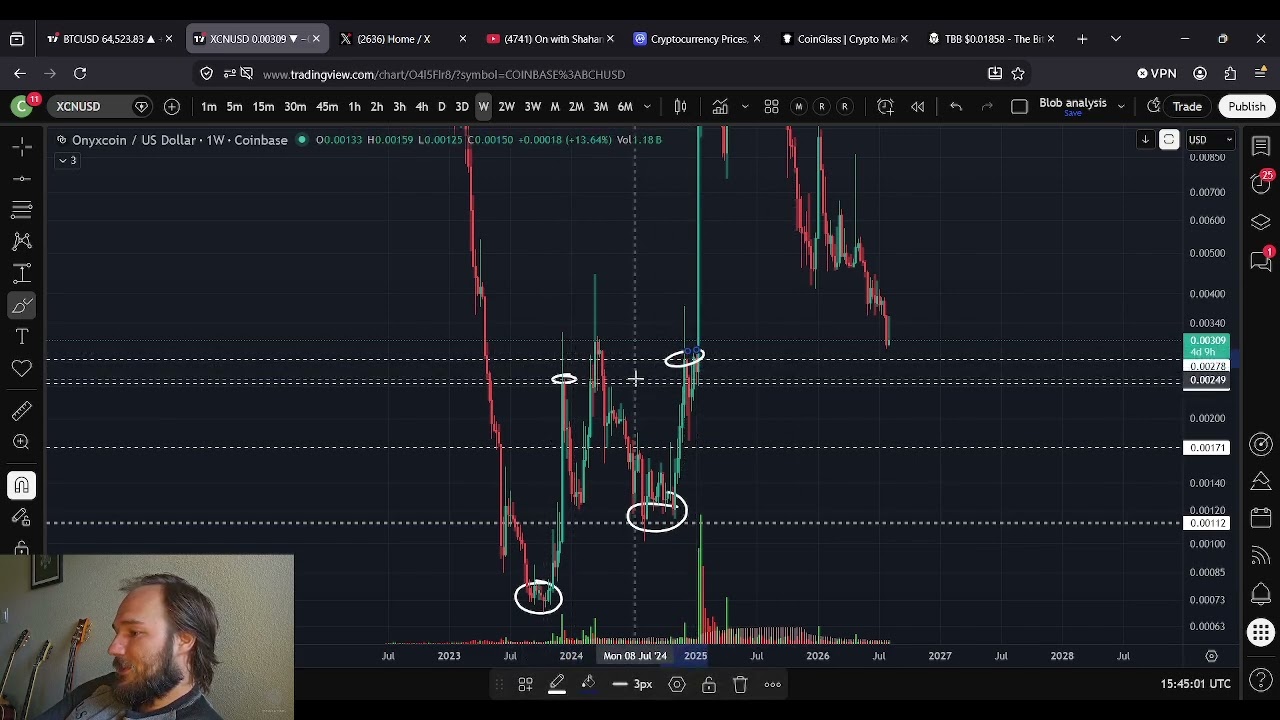The height and width of the screenshot is (720, 1280).
Task: Select the brush drawing tool
Action: (x=21, y=305)
